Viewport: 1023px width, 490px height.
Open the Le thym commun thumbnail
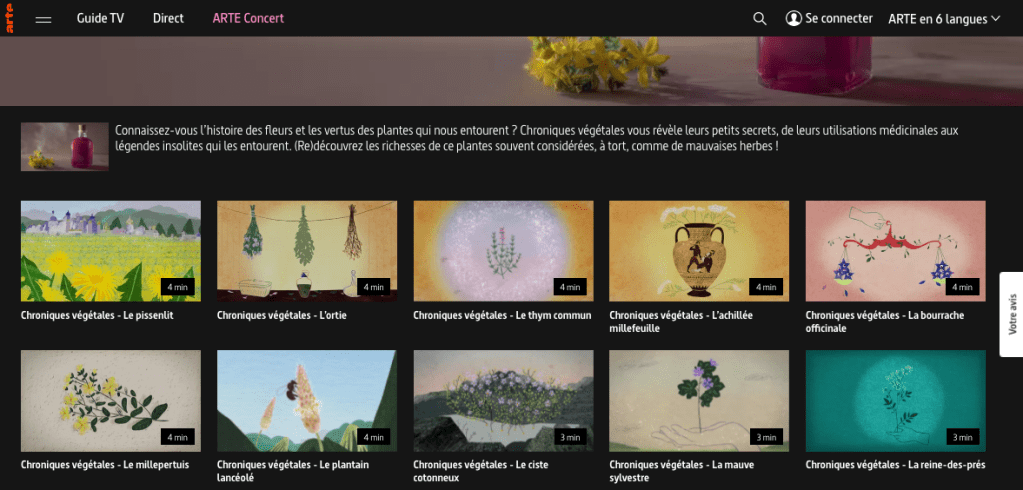(x=503, y=251)
